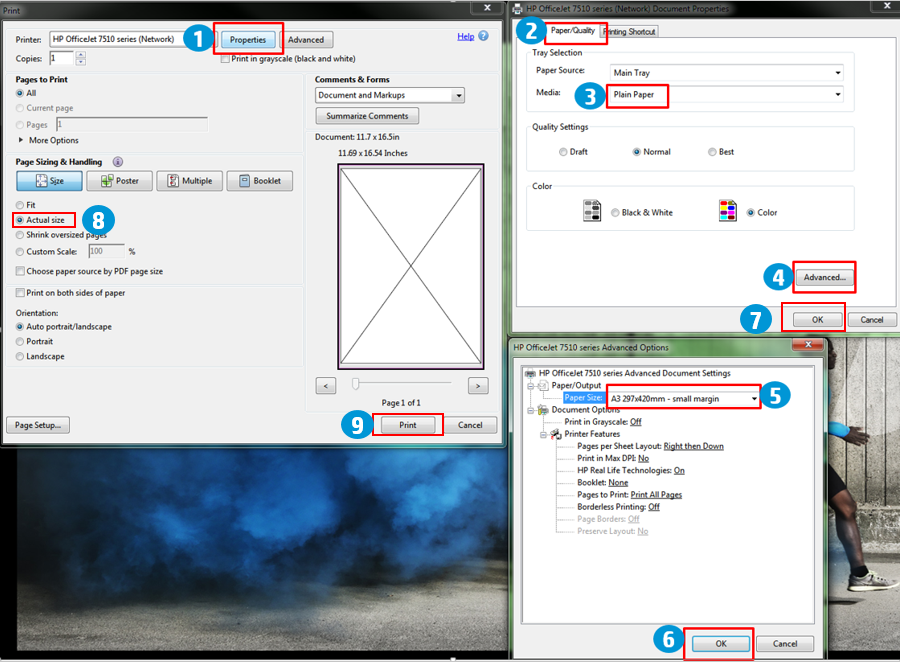Select the Multiple pages option
The height and width of the screenshot is (662, 900).
point(189,181)
